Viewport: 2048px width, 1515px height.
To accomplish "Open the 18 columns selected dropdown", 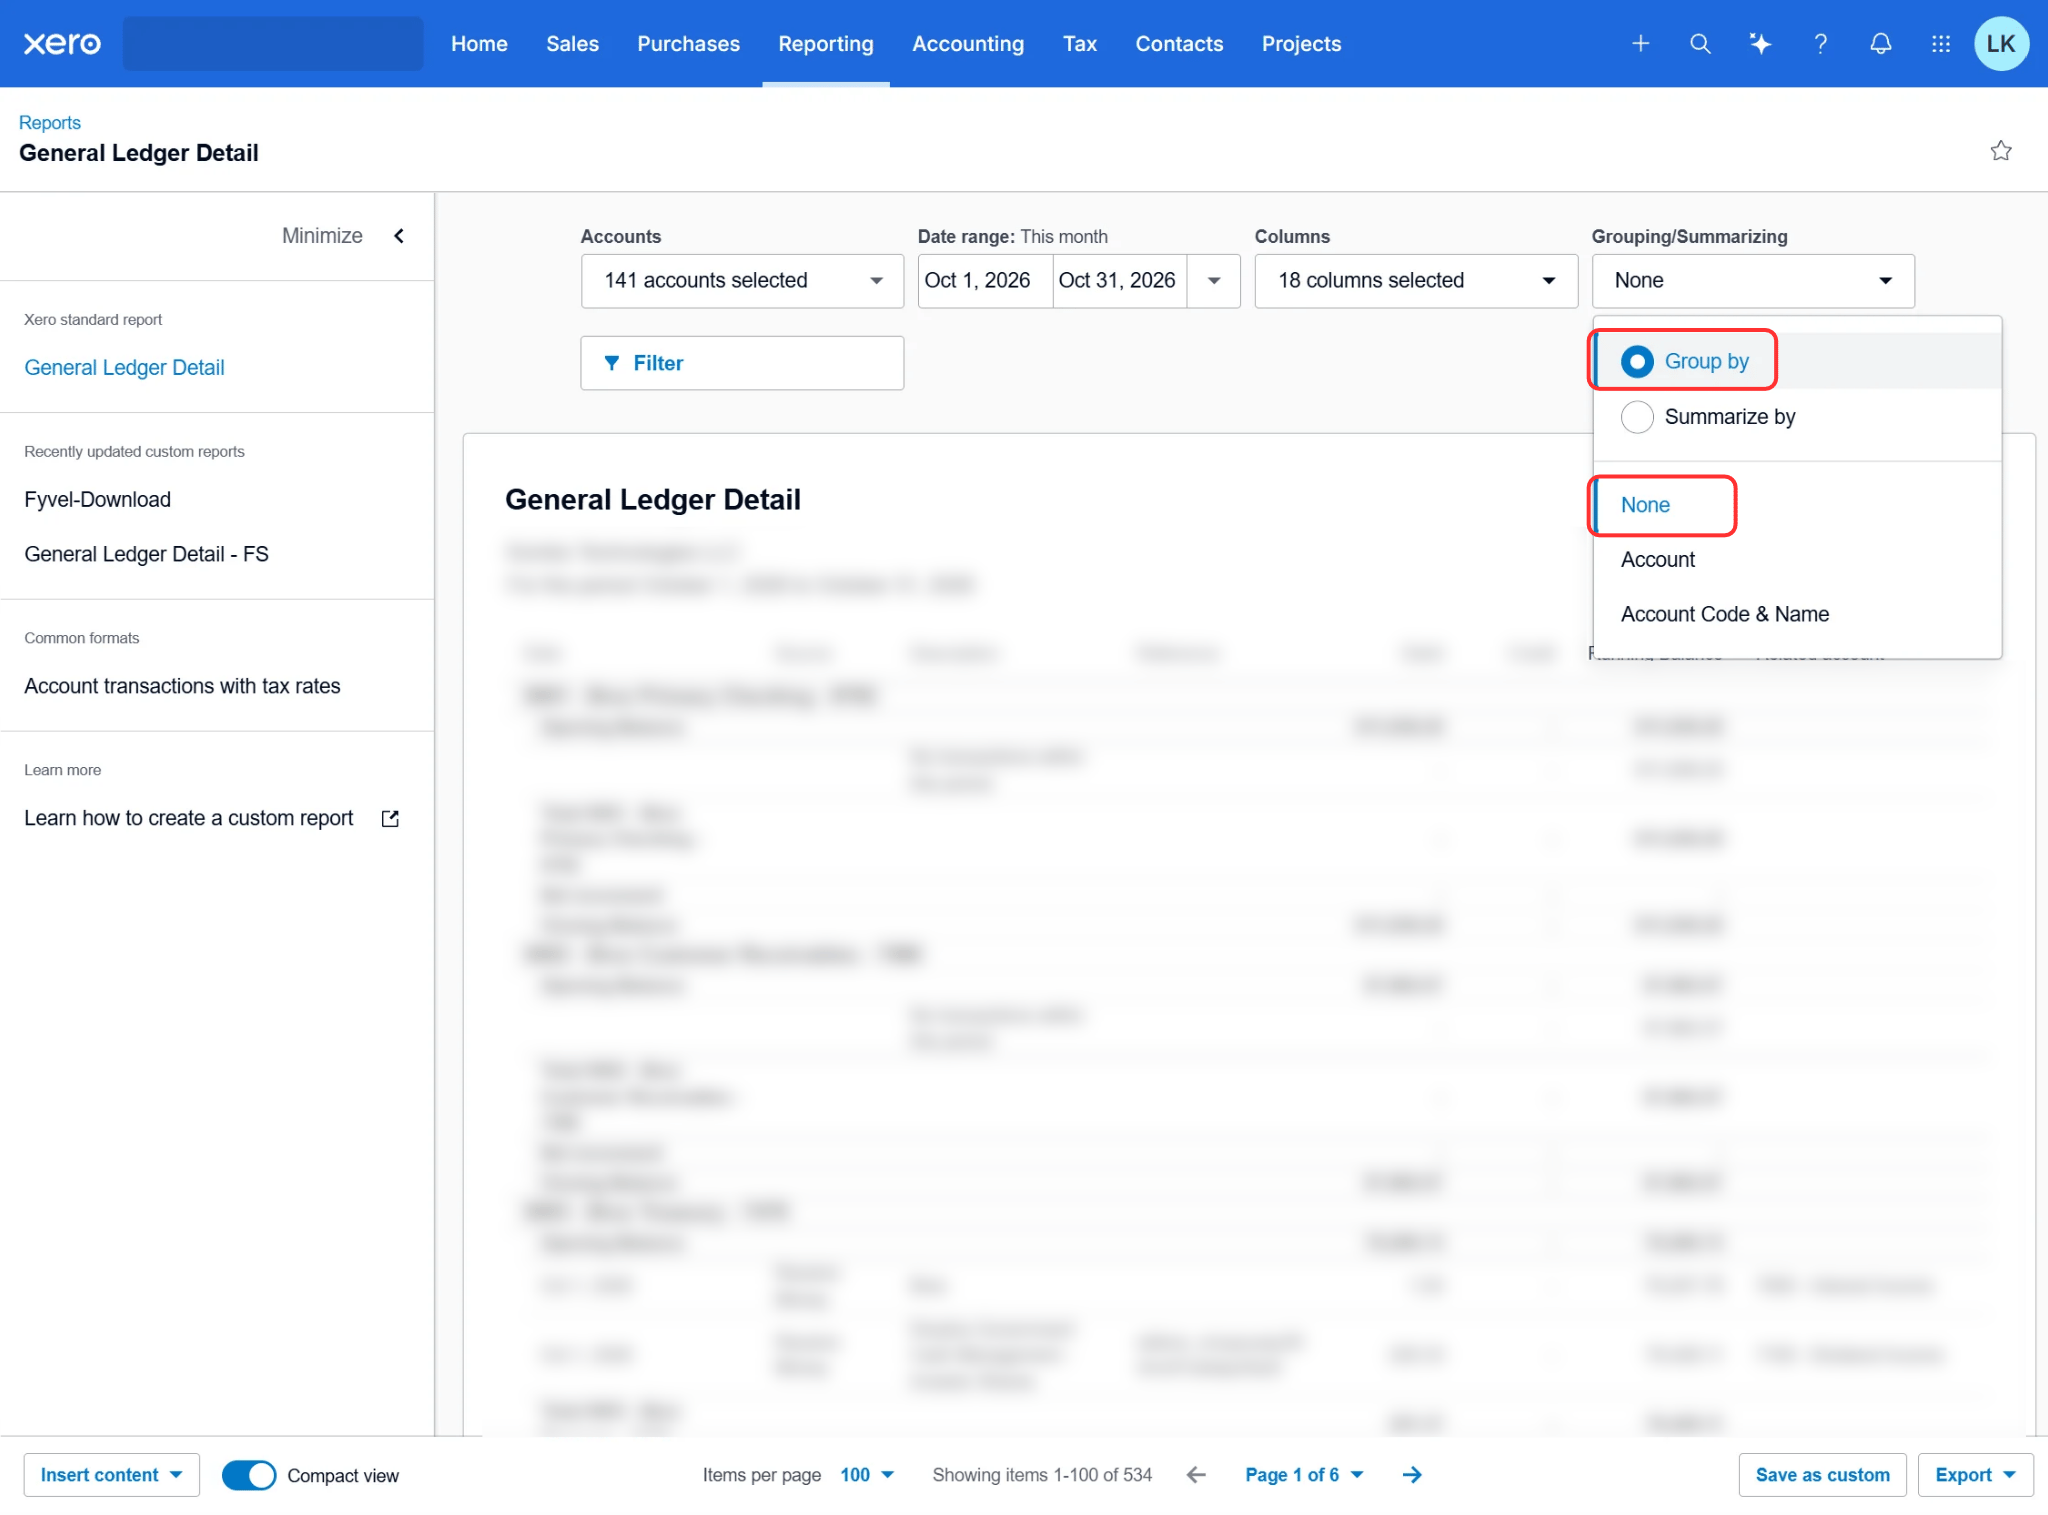I will (x=1416, y=281).
